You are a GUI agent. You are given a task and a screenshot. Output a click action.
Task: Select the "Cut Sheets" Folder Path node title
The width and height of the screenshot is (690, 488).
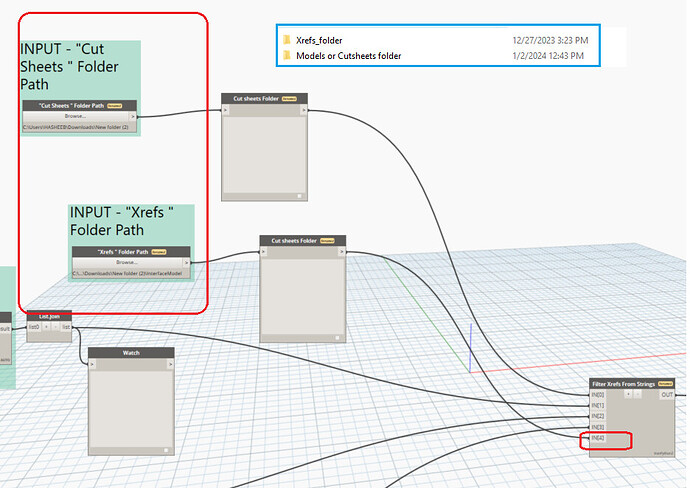point(71,106)
